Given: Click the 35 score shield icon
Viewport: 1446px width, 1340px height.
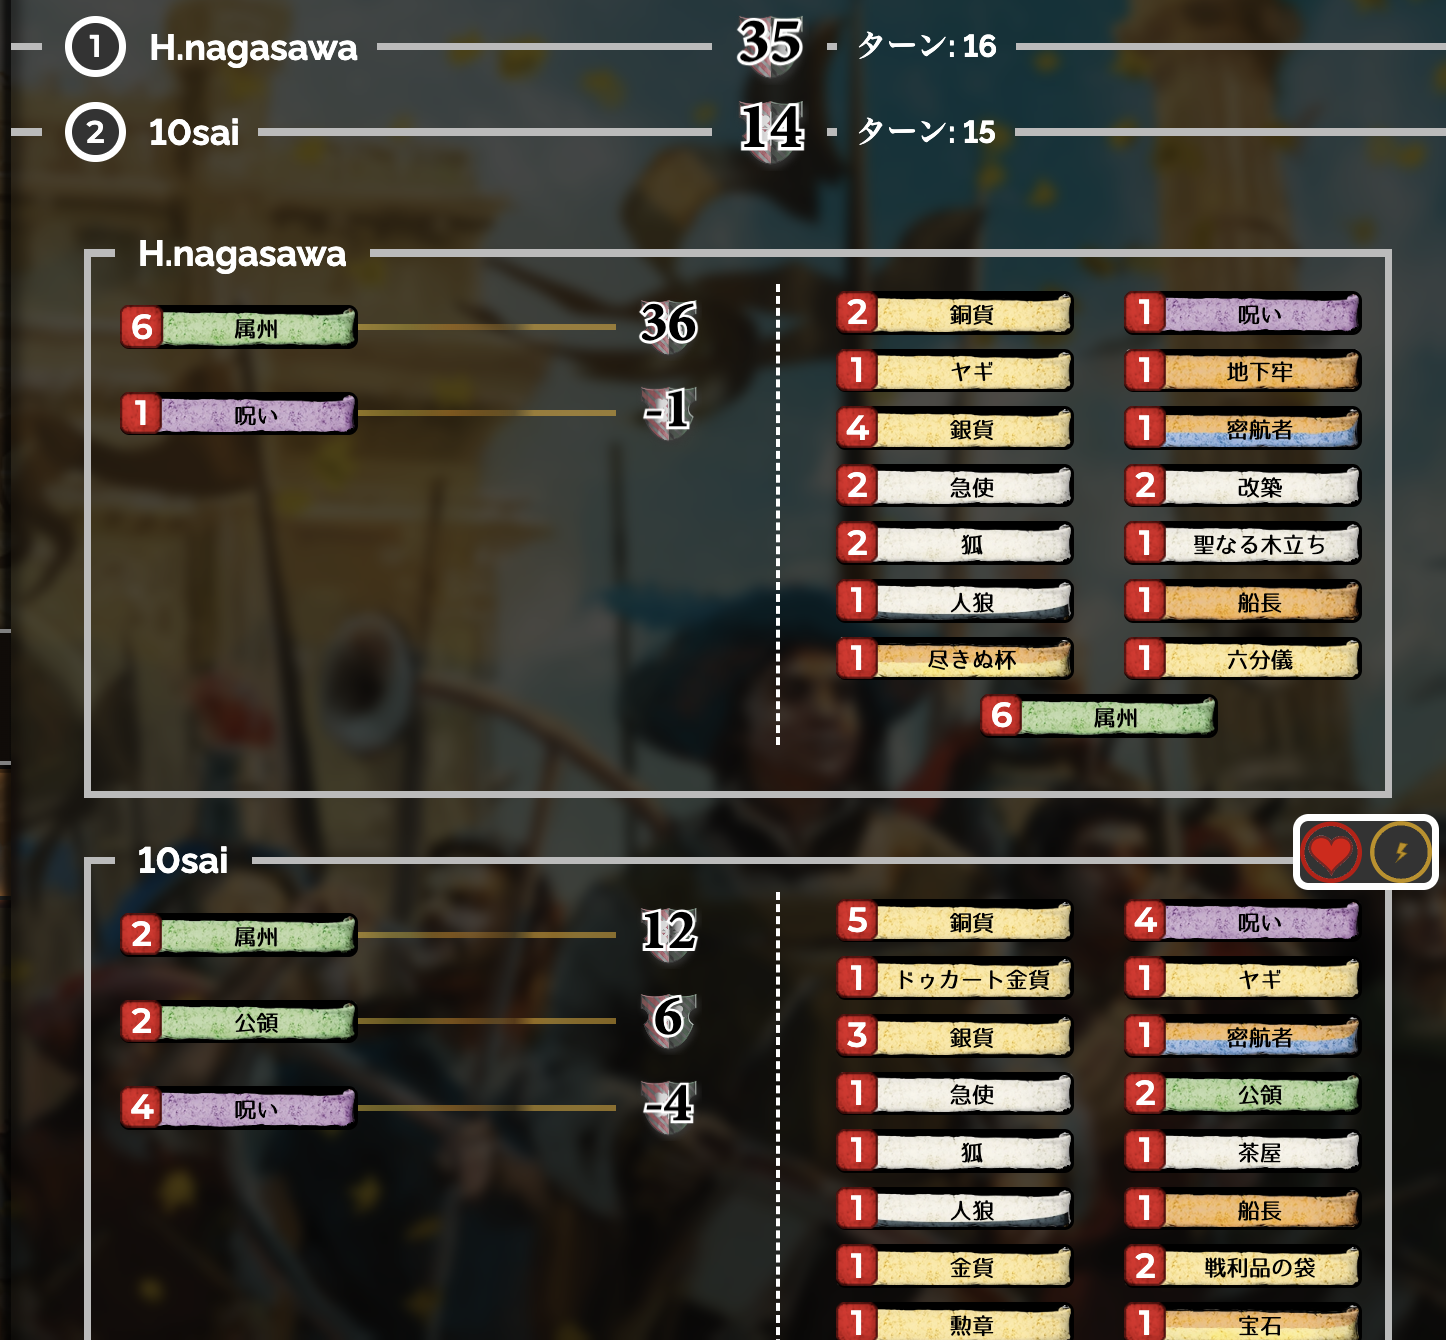Looking at the screenshot, I should (770, 44).
